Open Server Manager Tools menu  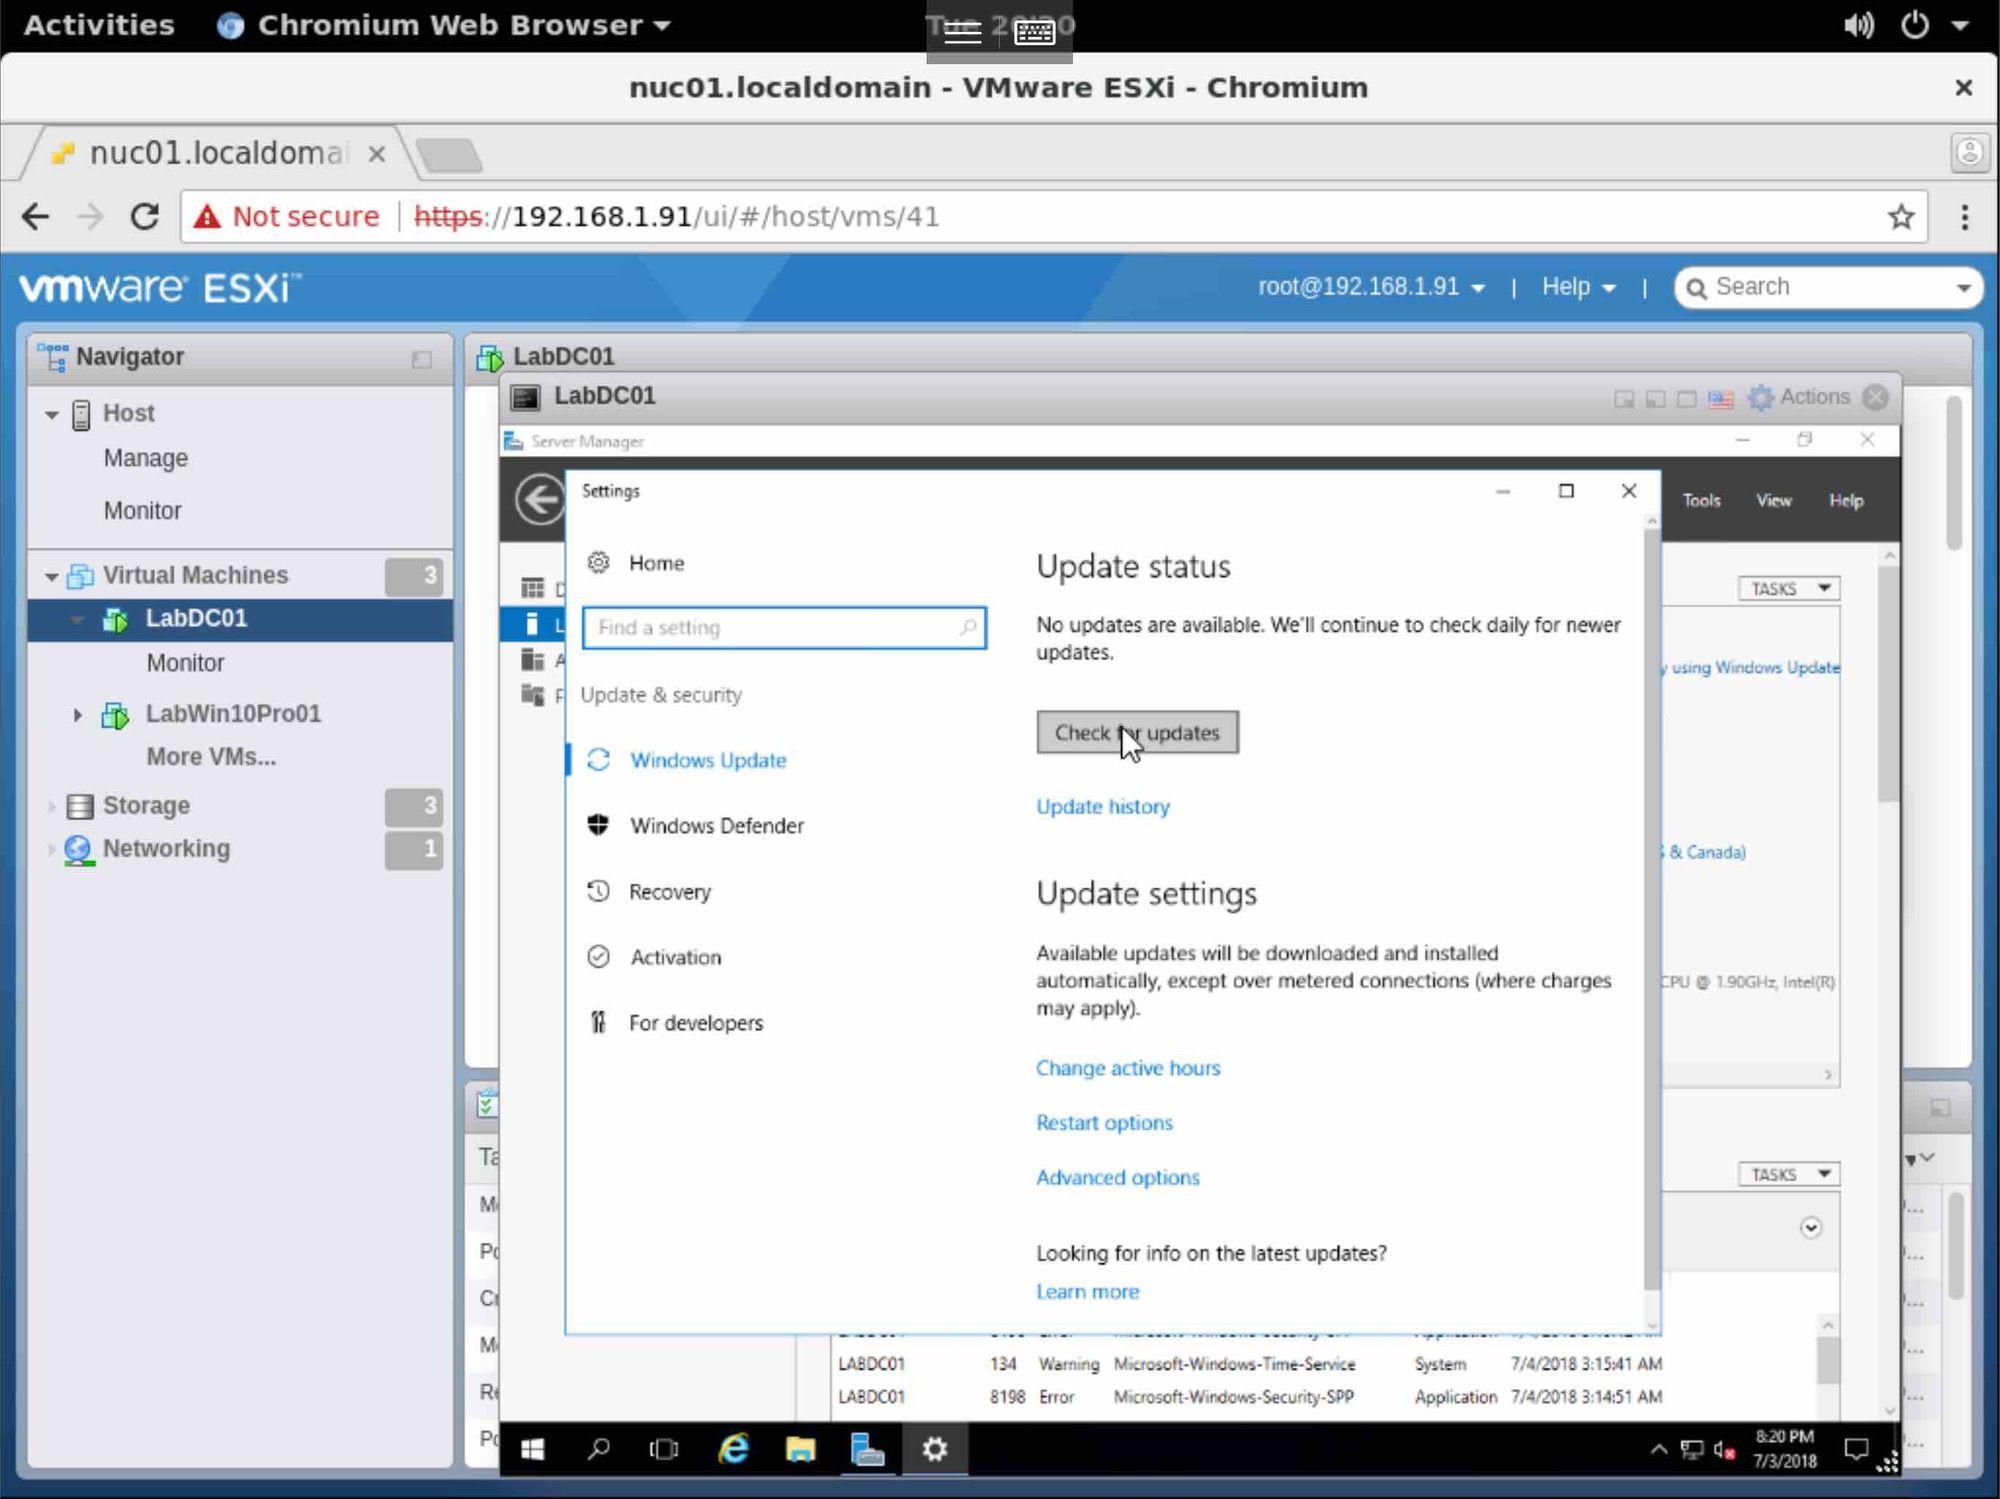point(1701,500)
